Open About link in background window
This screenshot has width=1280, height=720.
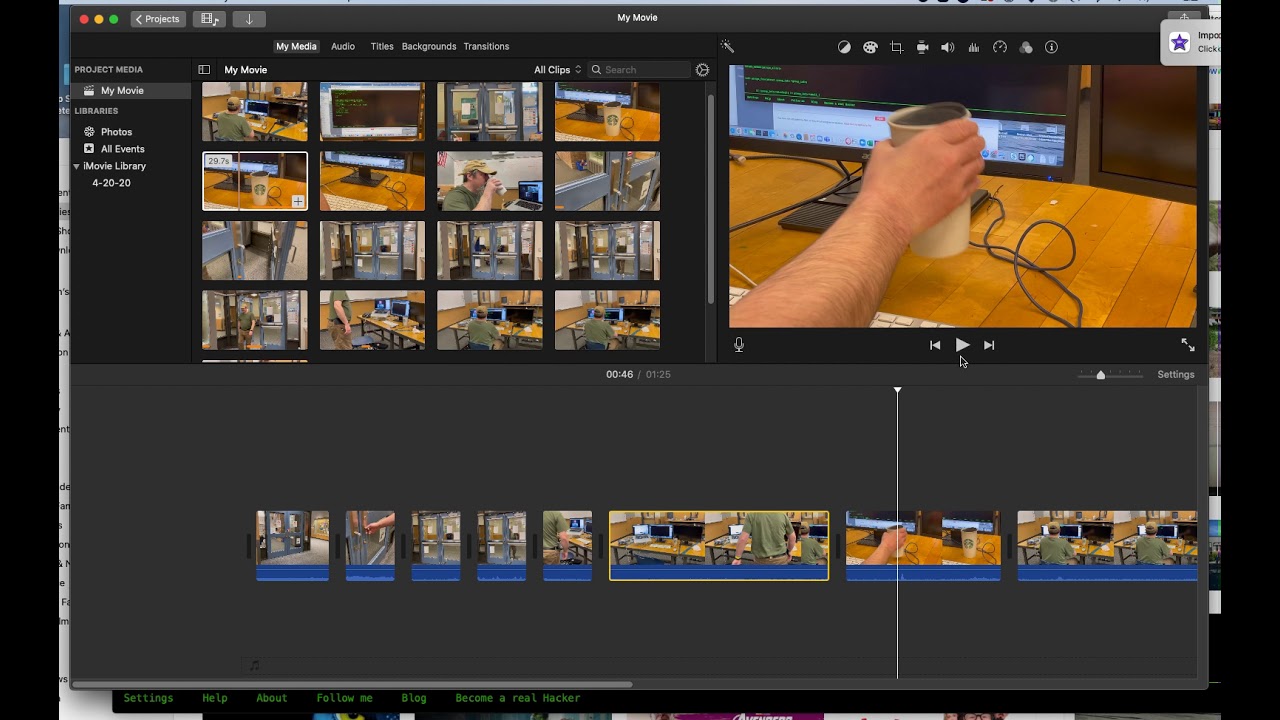point(271,698)
